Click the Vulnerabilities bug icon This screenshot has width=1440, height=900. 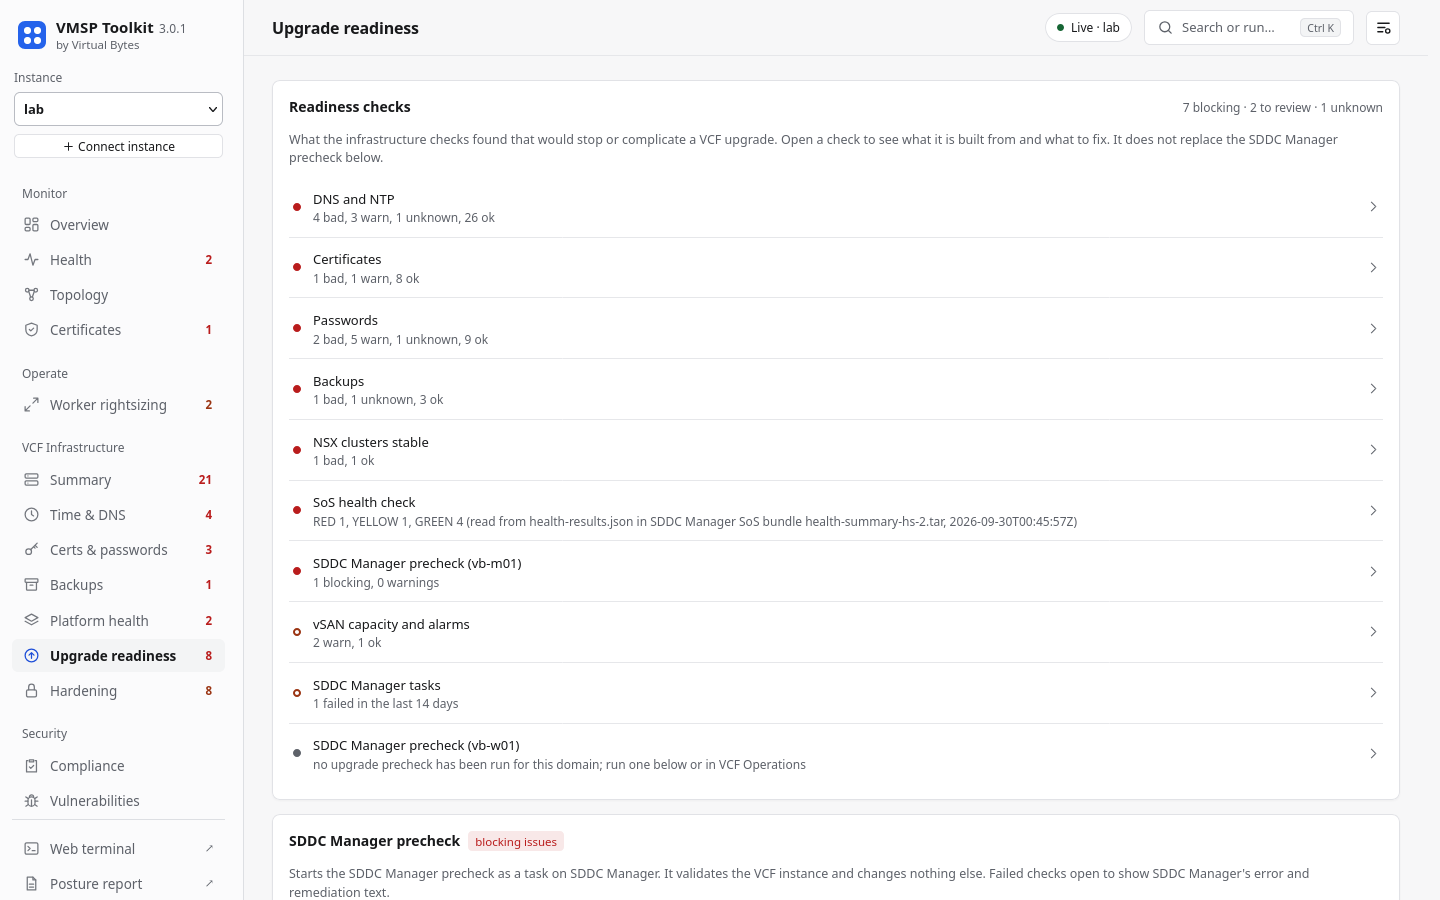(x=32, y=801)
